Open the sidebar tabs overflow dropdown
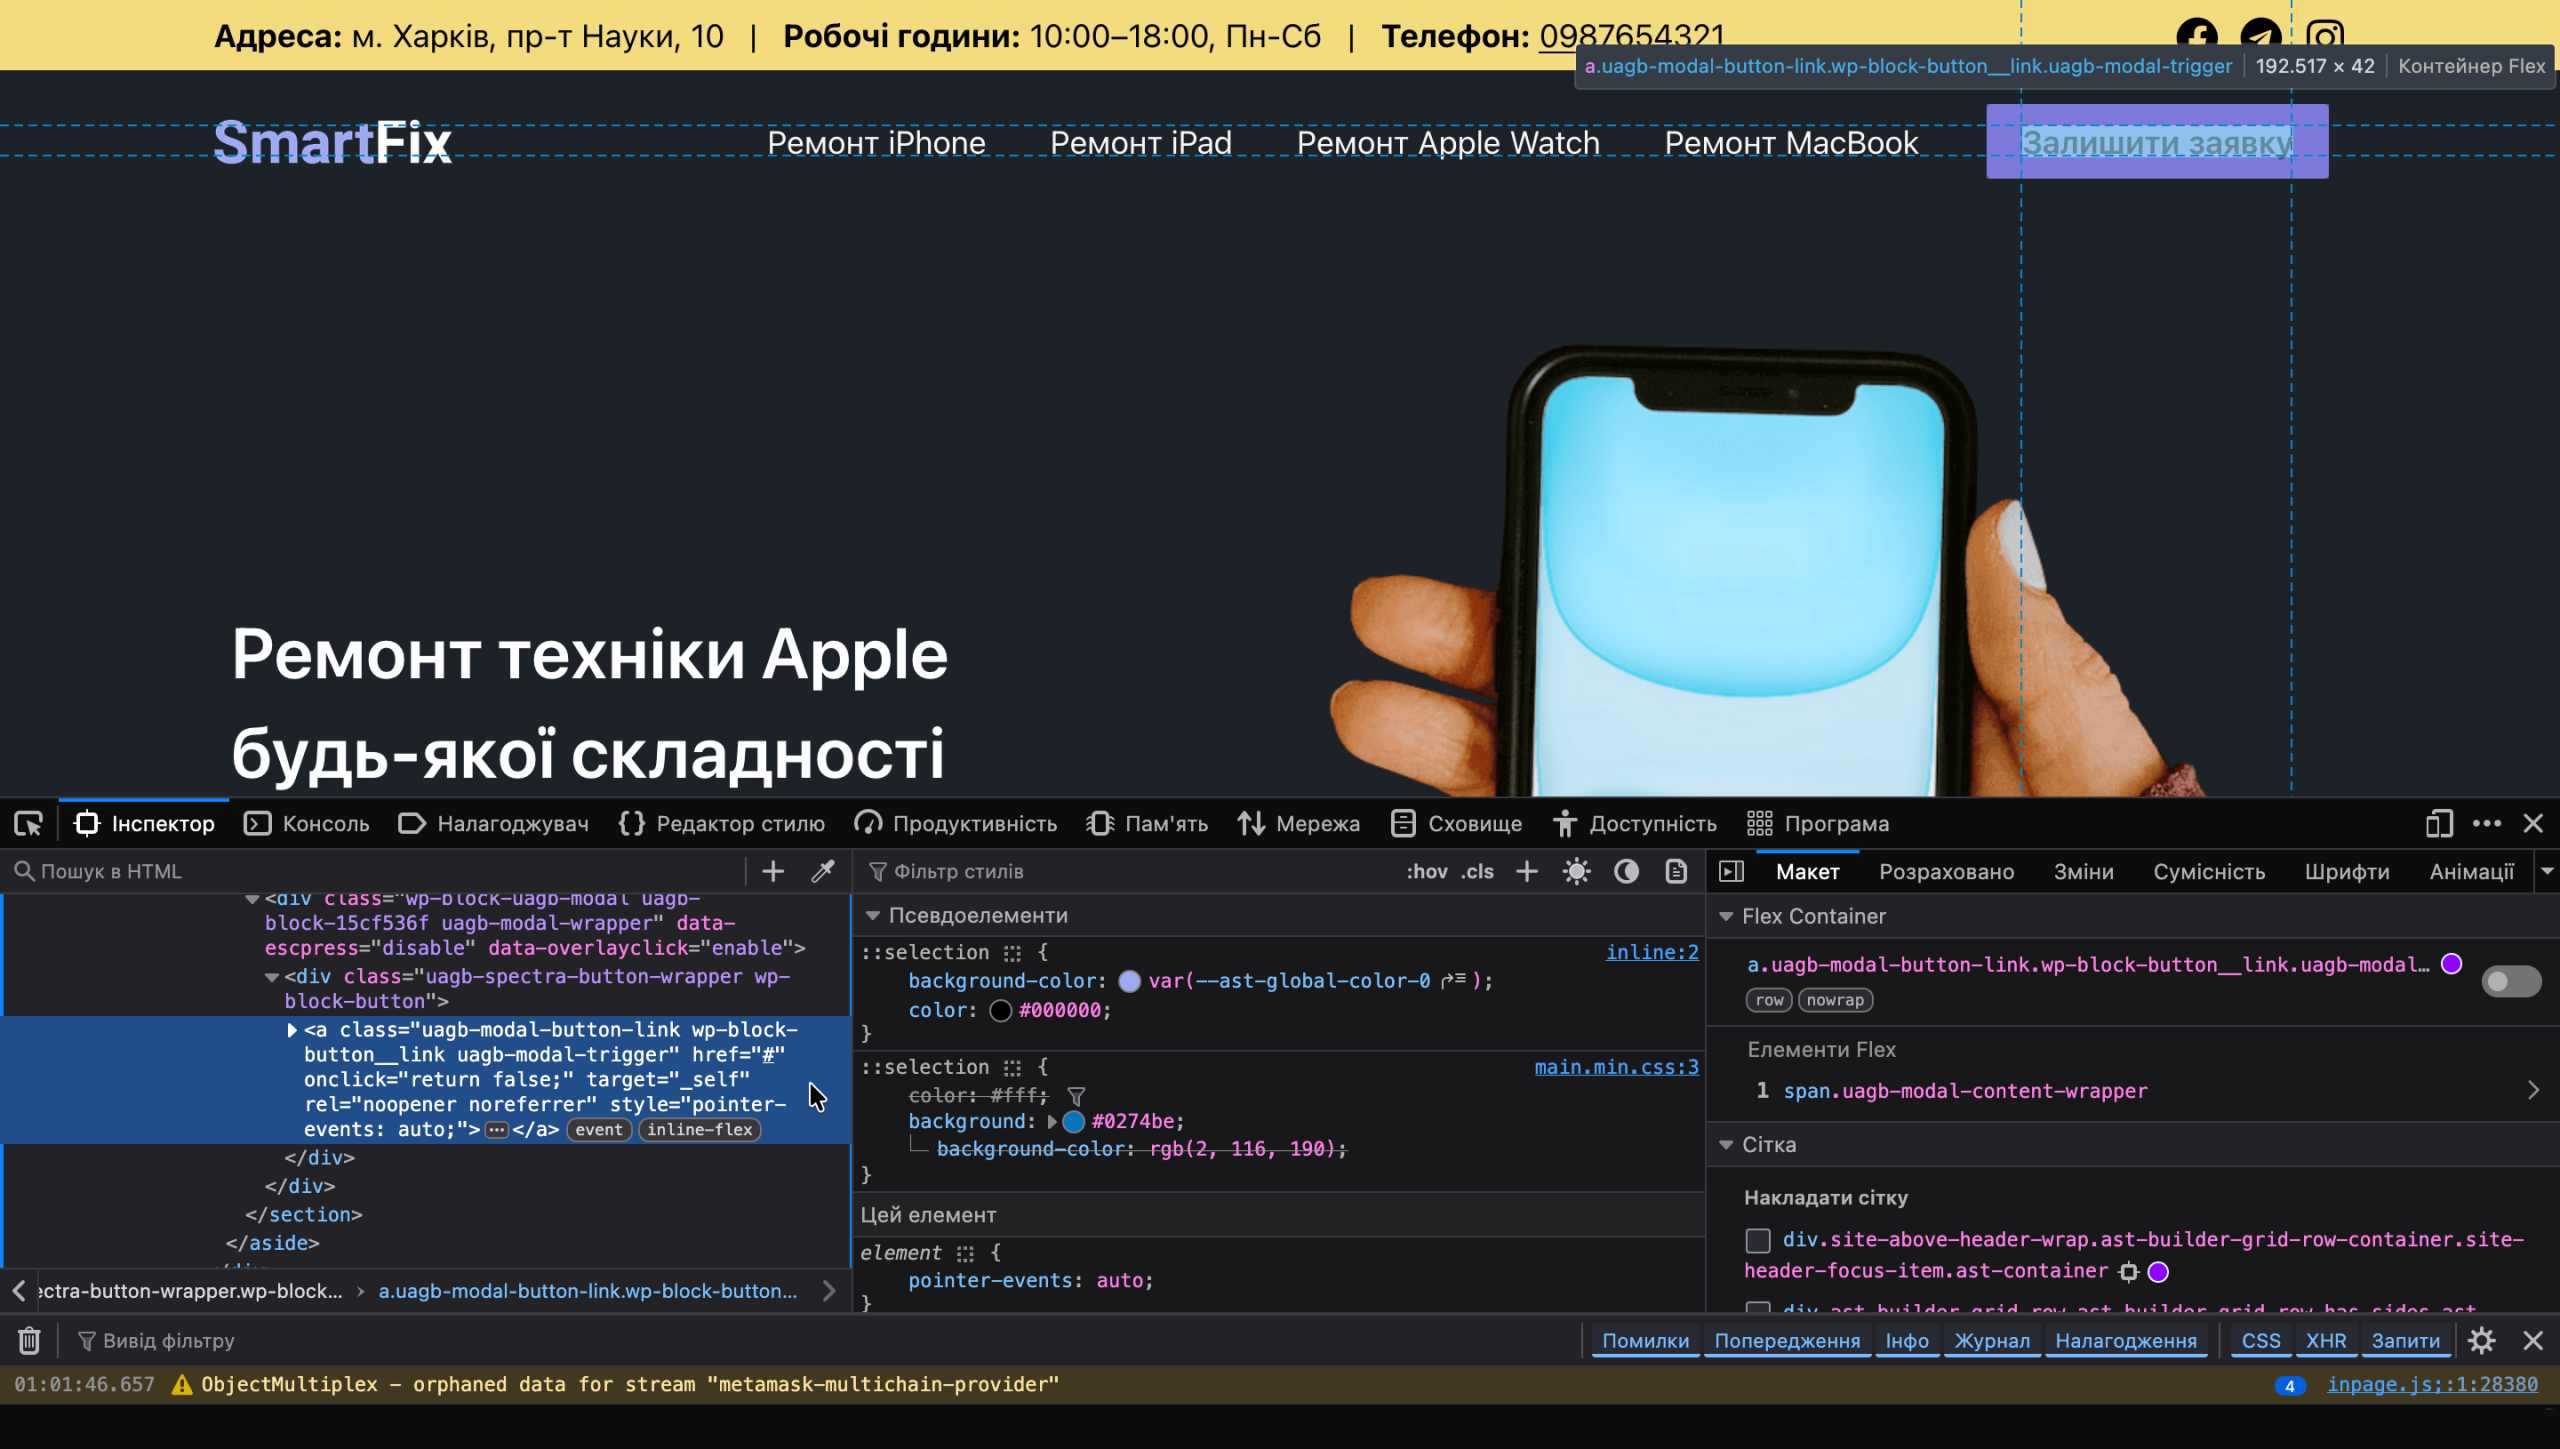 click(2547, 871)
